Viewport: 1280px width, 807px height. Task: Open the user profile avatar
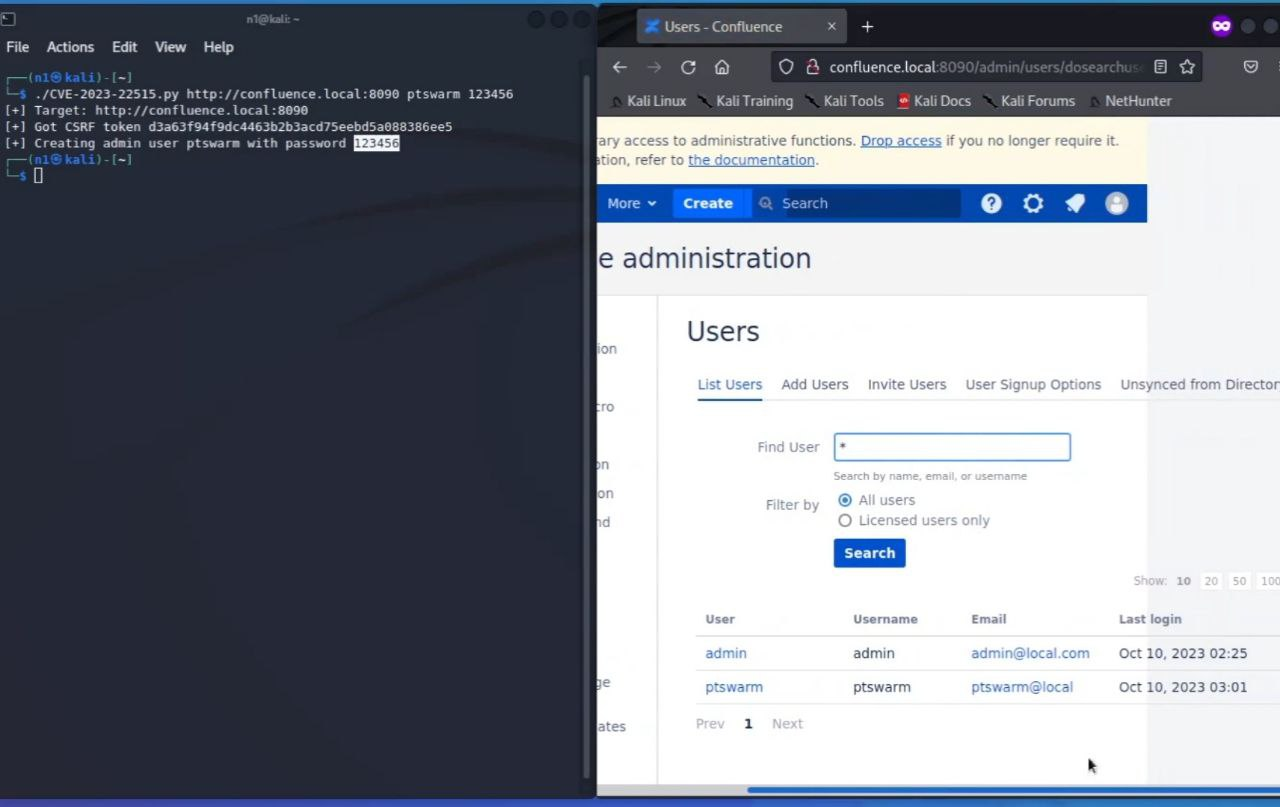(1117, 203)
